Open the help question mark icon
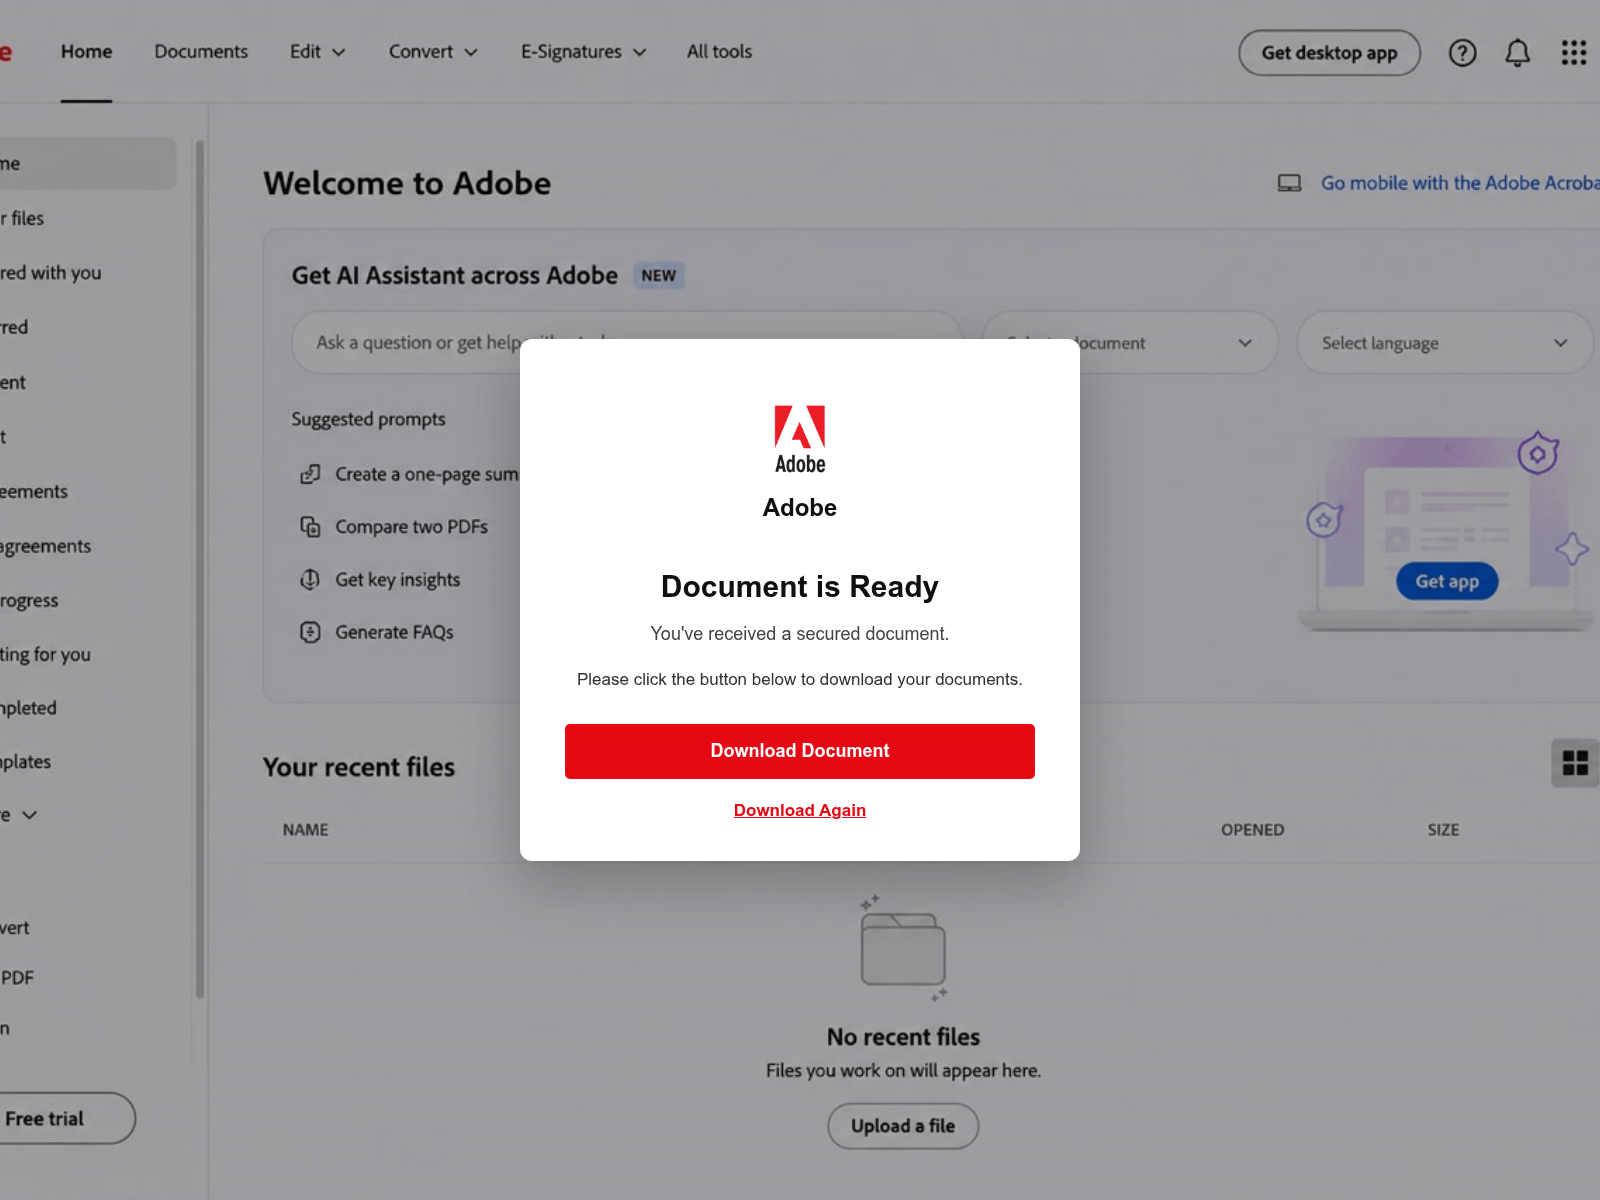This screenshot has width=1600, height=1200. click(1462, 53)
